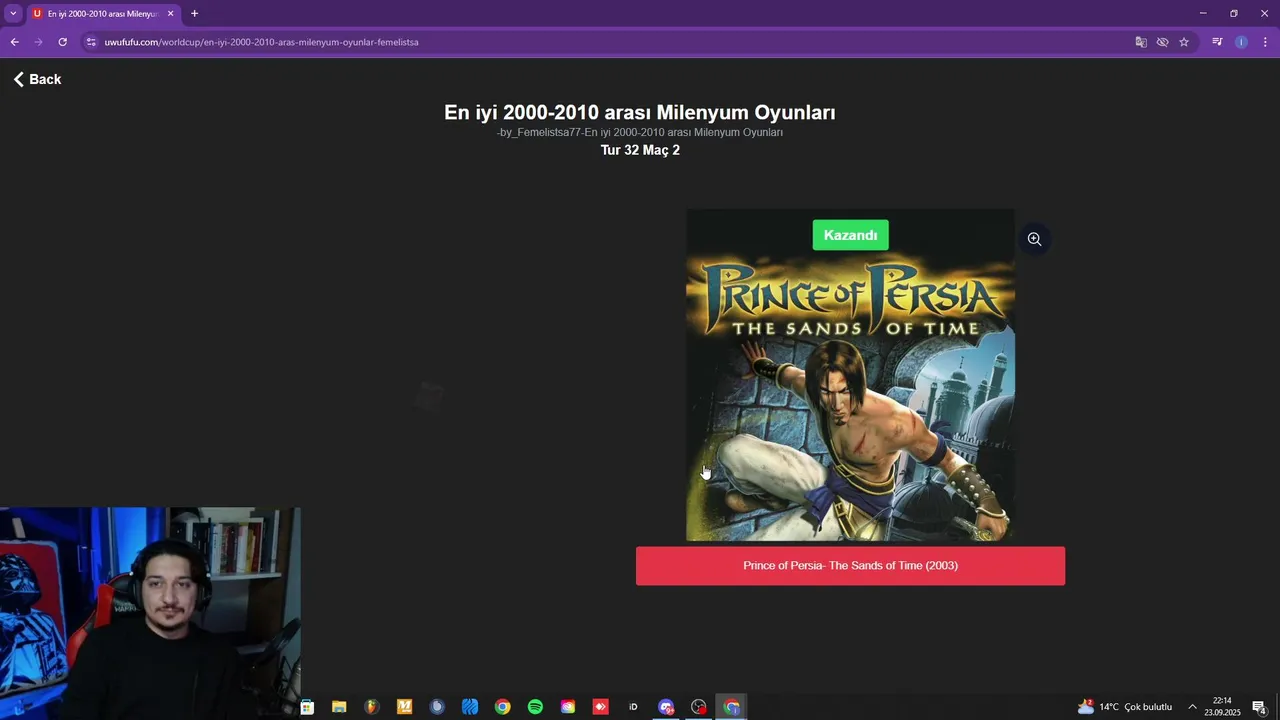Click the 'Tur 32 Maç 2' round label
Screen dimensions: 1280x720
point(640,150)
